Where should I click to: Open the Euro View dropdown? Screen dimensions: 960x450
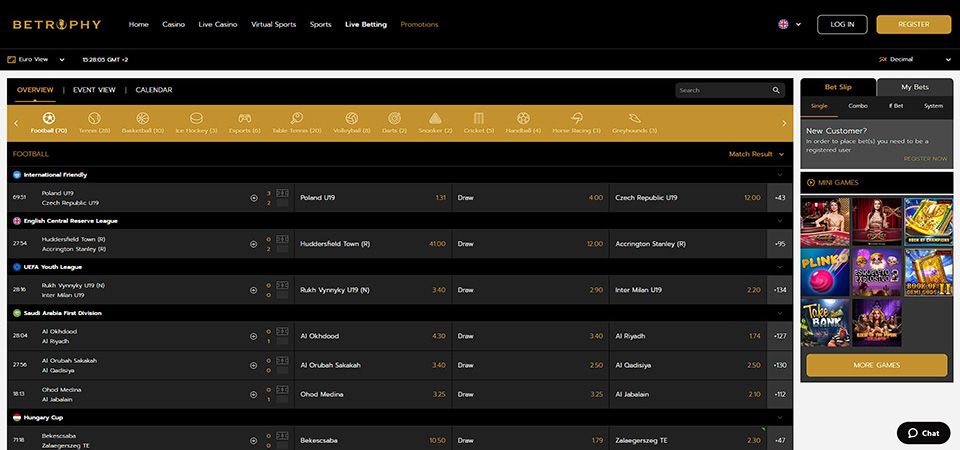(36, 59)
